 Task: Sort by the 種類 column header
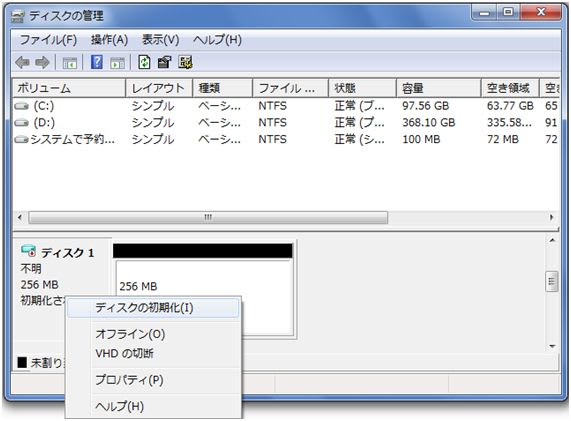[222, 88]
